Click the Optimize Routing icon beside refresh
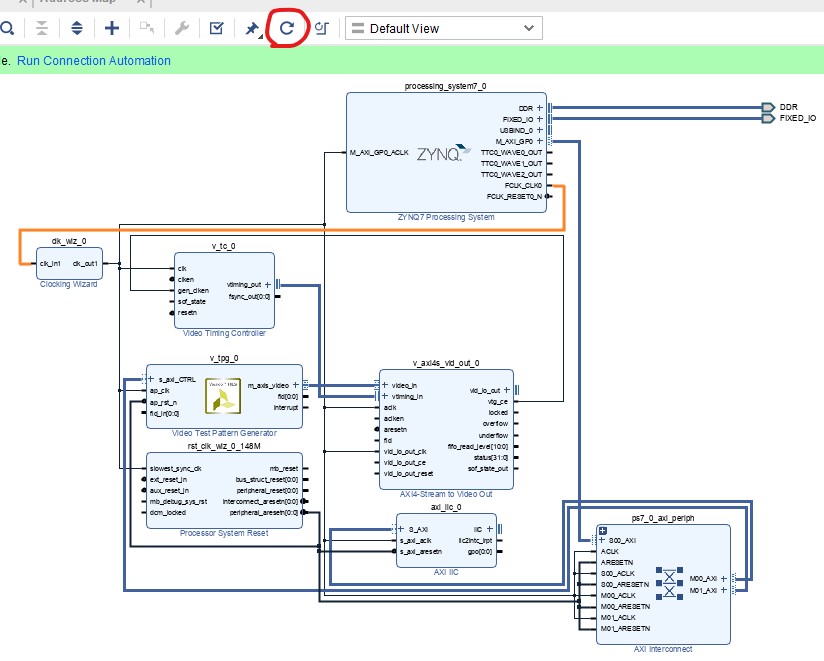 [x=321, y=28]
